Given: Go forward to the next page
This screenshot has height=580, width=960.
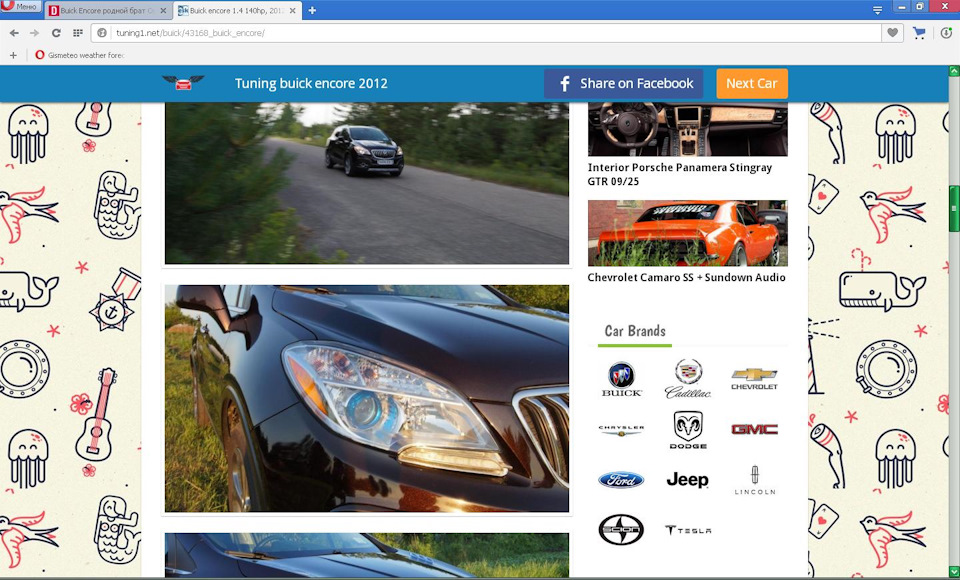Looking at the screenshot, I should (x=34, y=33).
